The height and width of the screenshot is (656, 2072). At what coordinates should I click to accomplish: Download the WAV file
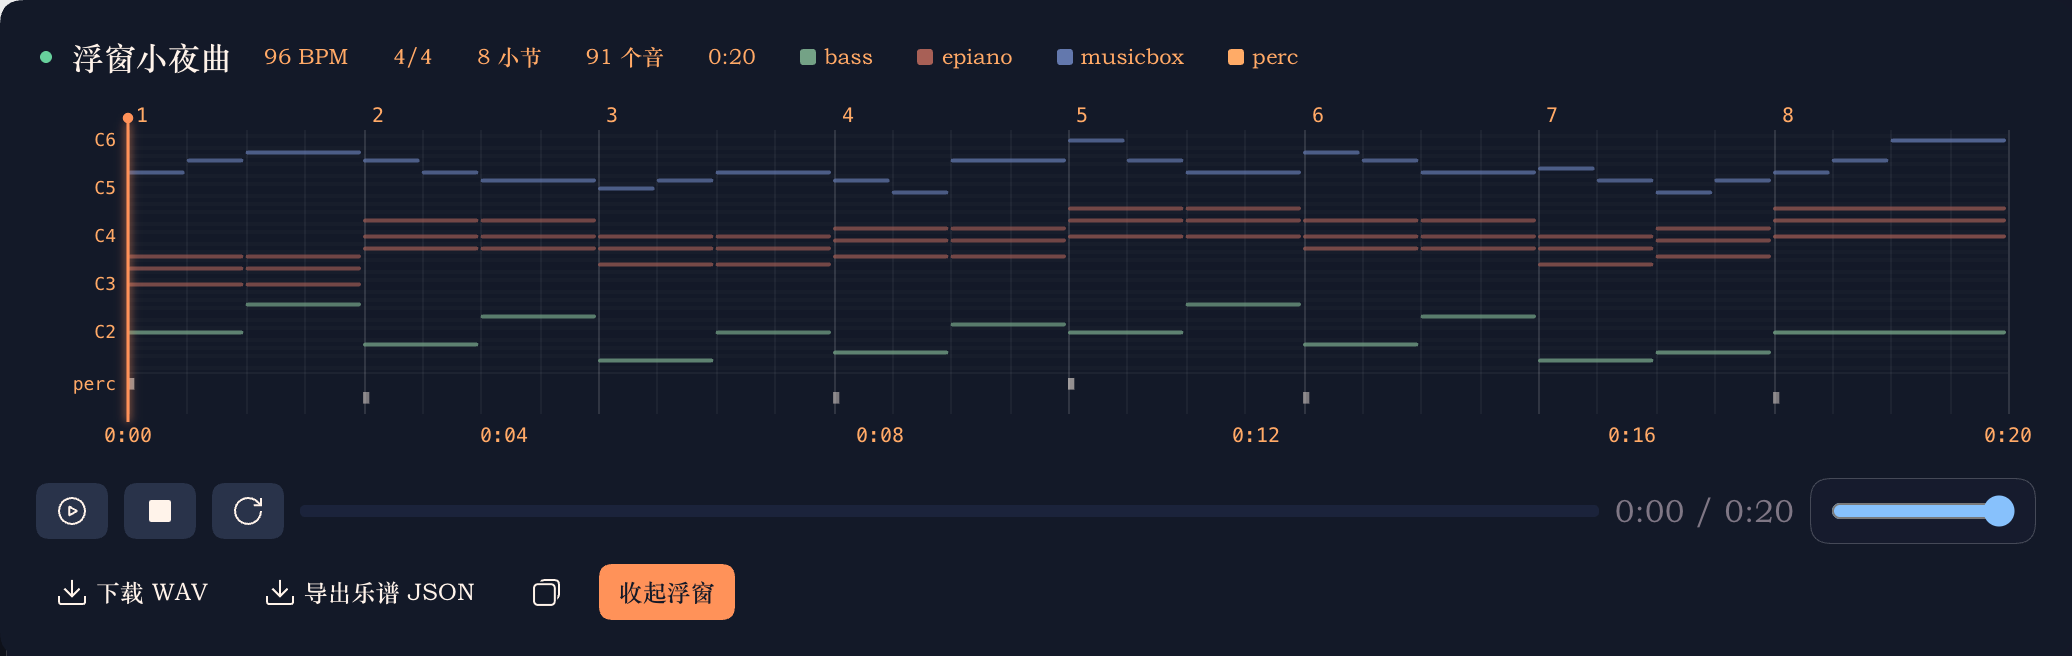[x=133, y=592]
